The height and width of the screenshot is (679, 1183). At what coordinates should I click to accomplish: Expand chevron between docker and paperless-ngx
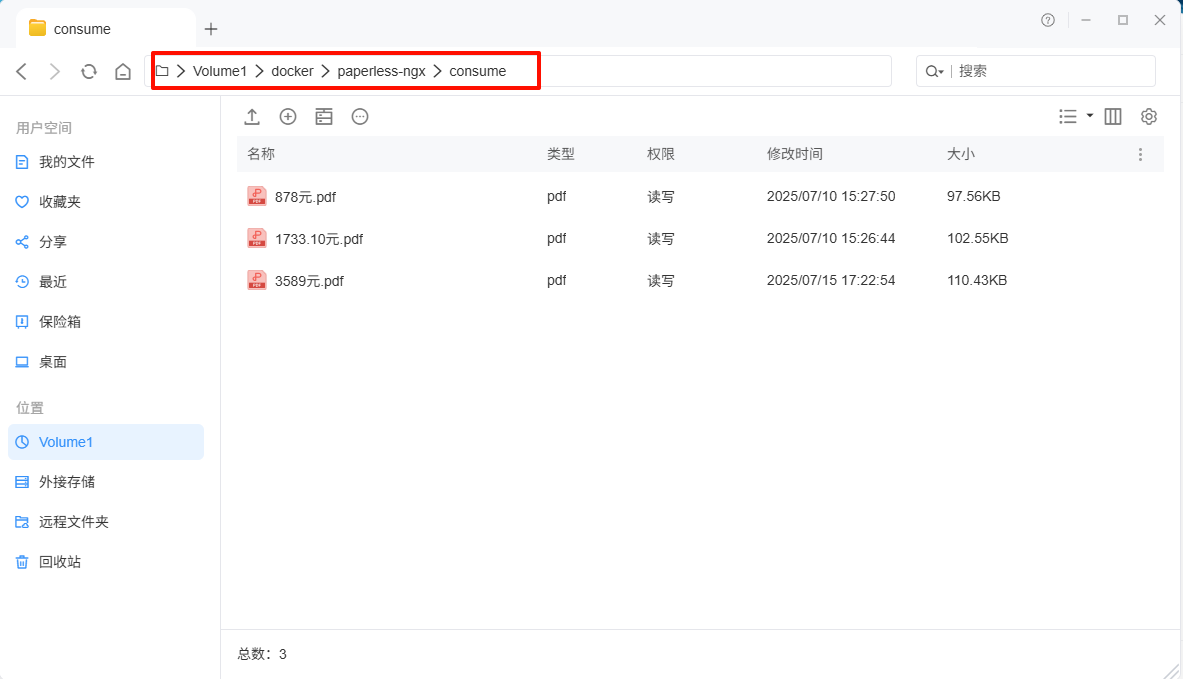click(x=326, y=71)
